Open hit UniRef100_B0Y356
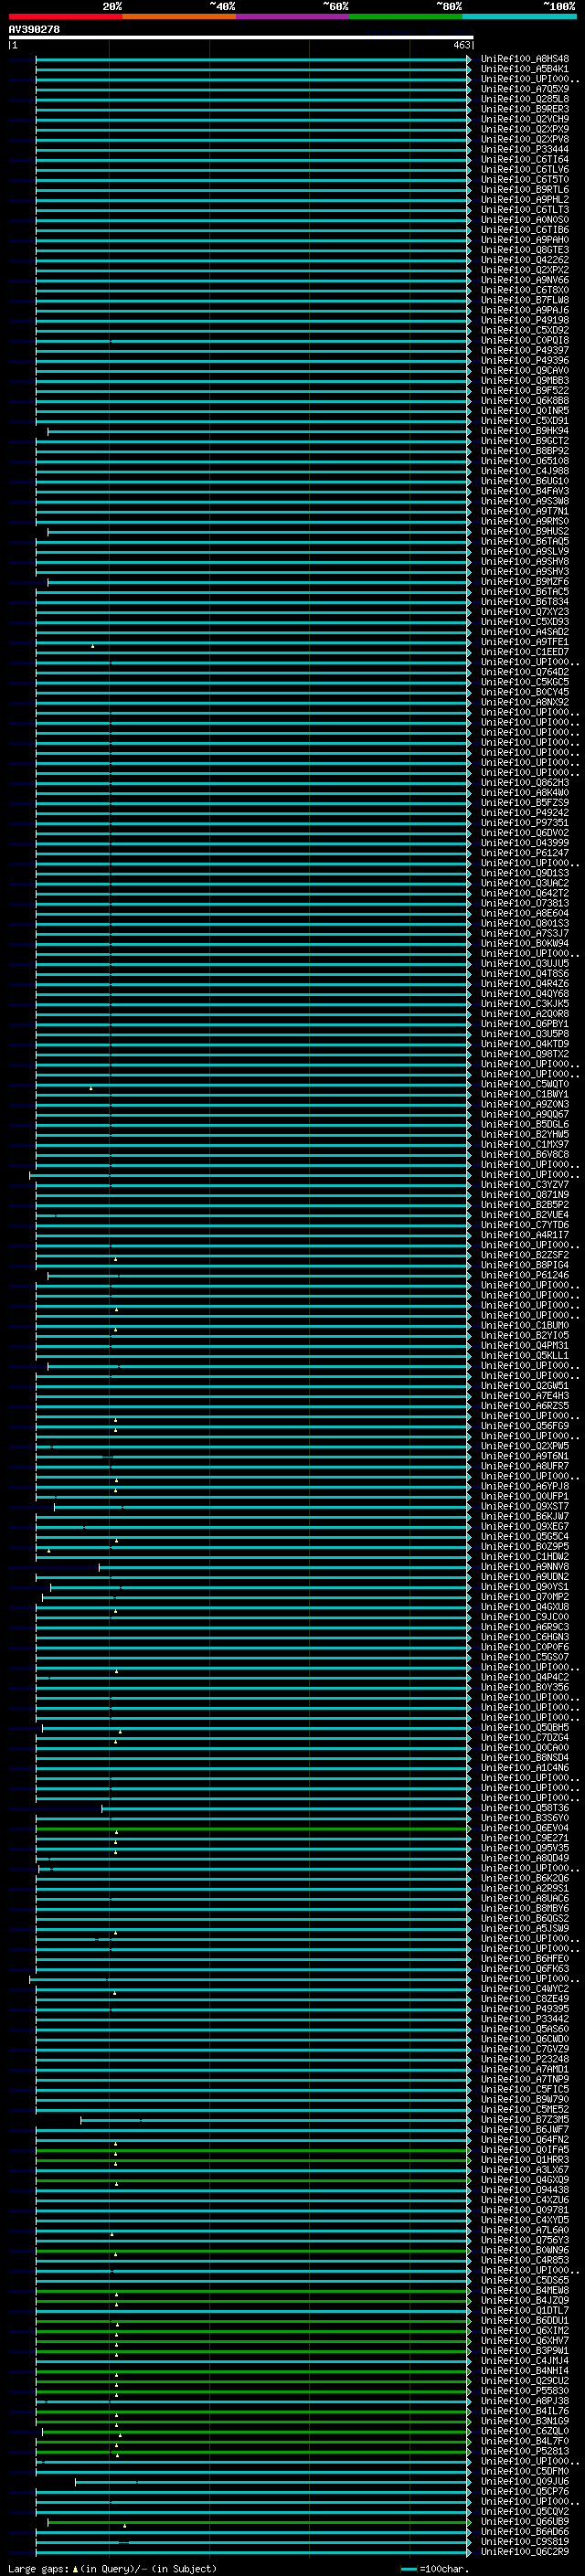 [525, 1687]
